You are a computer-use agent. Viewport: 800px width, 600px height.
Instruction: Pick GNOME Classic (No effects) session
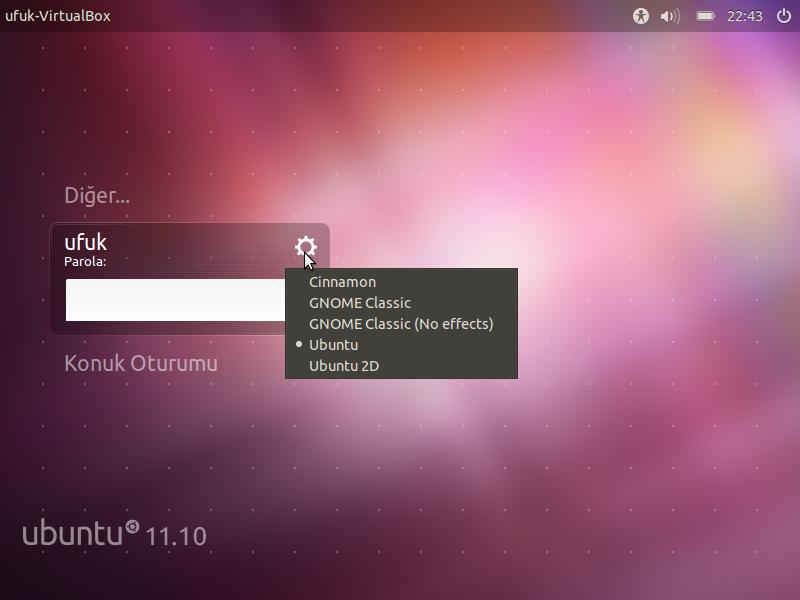[x=401, y=324]
